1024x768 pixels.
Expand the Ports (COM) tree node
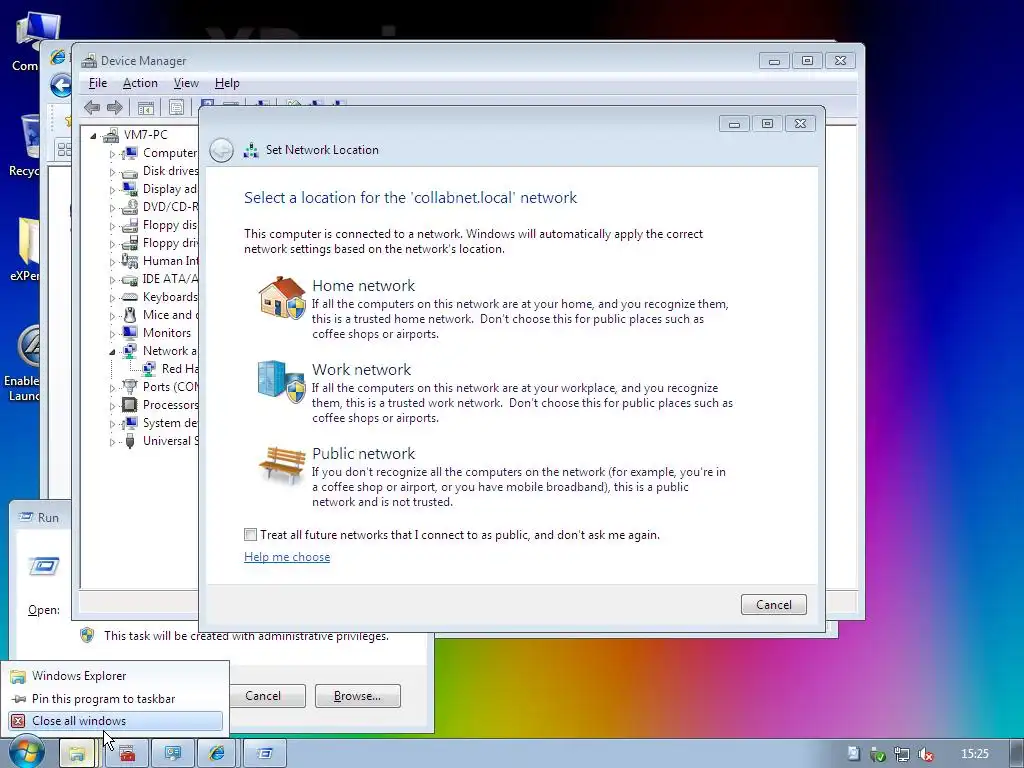tap(112, 388)
